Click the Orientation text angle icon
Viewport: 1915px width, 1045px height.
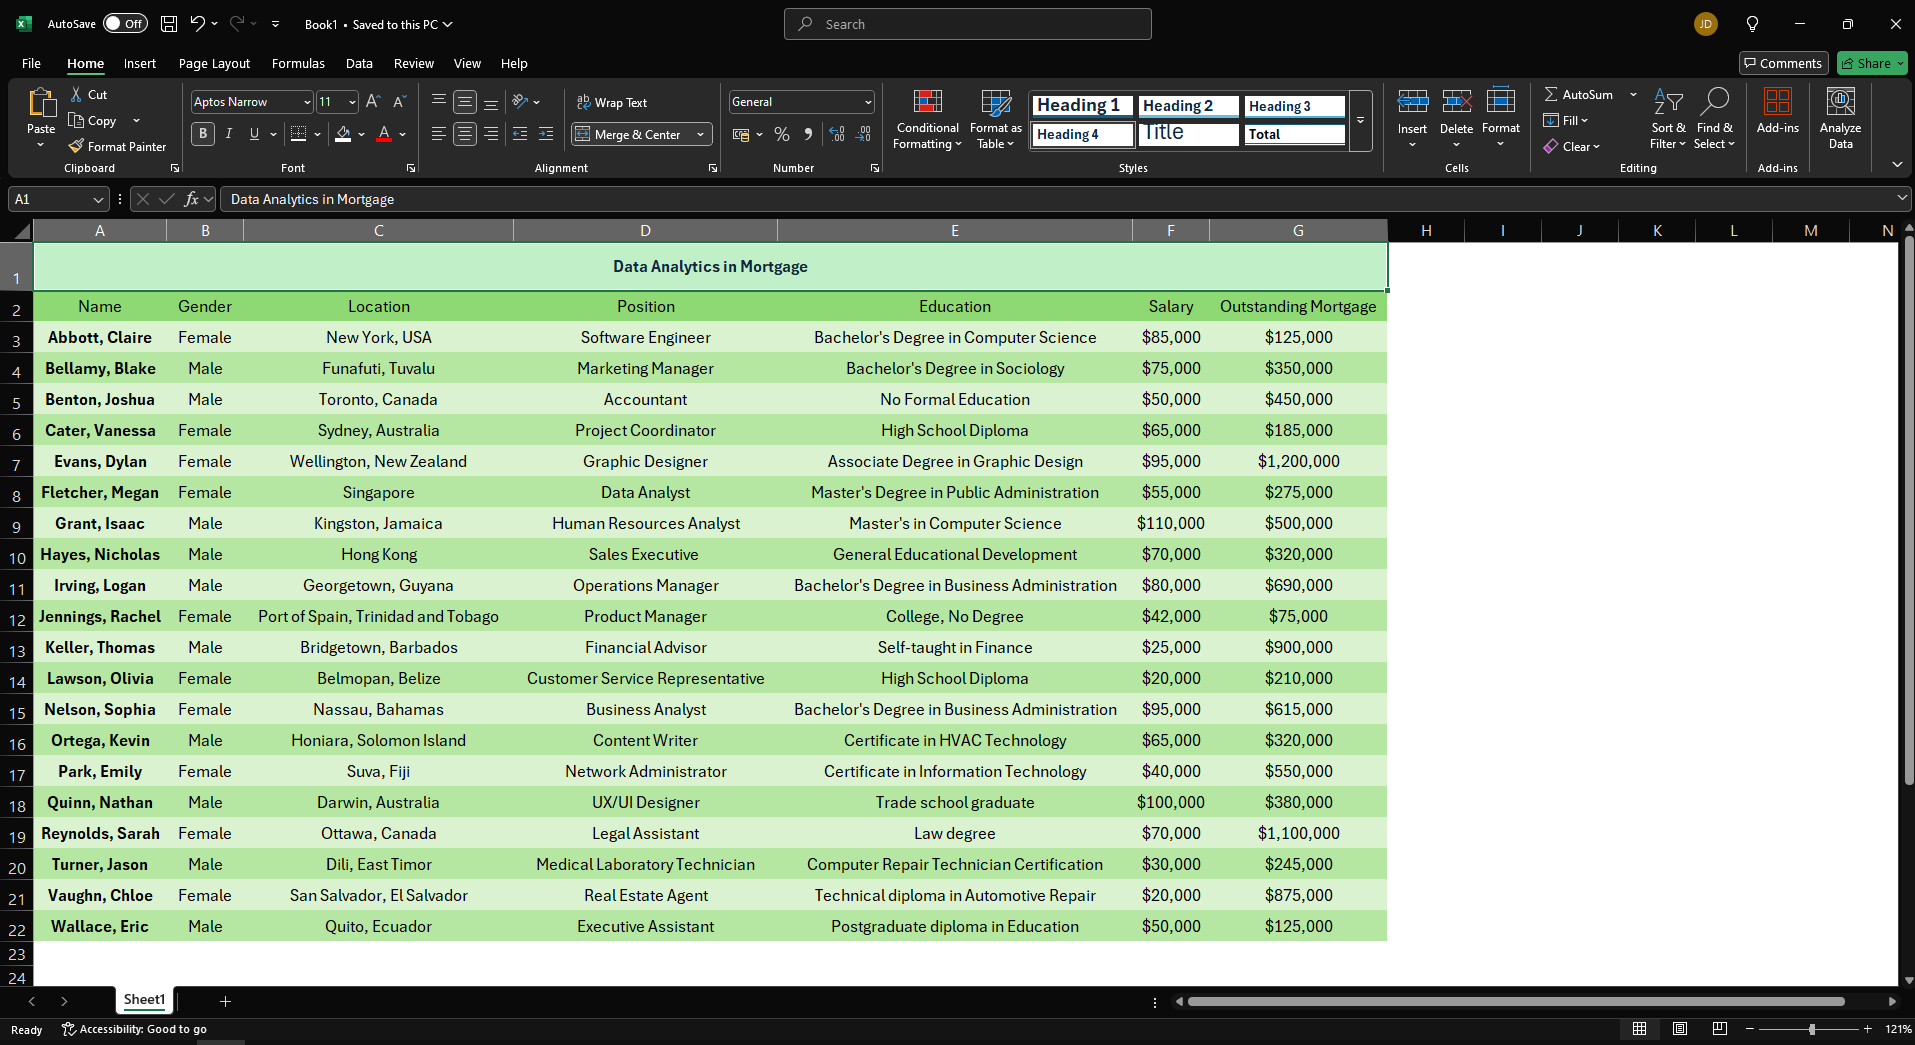pyautogui.click(x=520, y=101)
